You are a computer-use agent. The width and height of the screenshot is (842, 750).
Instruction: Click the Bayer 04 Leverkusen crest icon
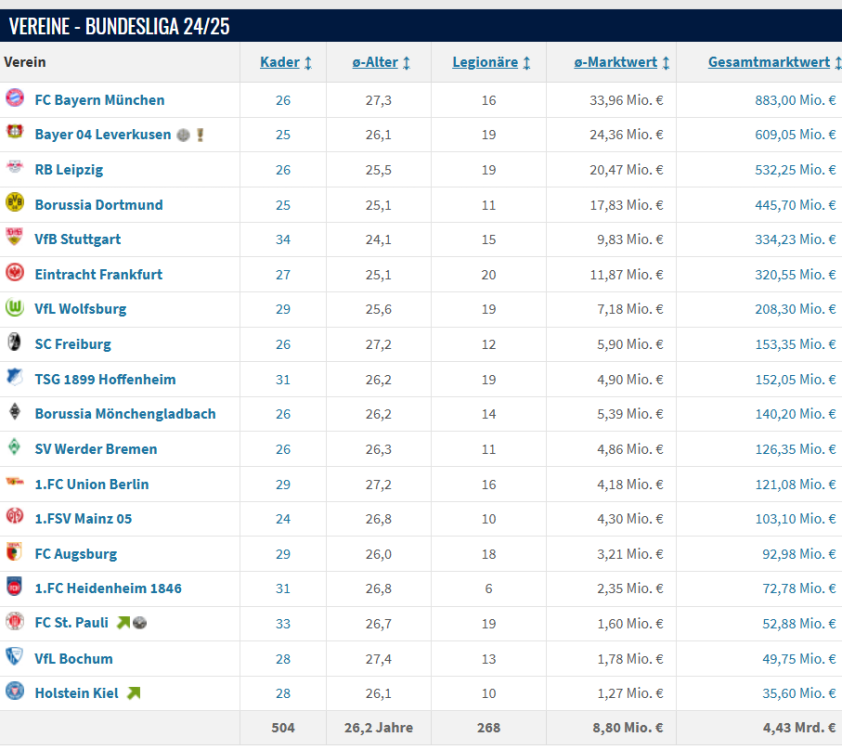(14, 133)
